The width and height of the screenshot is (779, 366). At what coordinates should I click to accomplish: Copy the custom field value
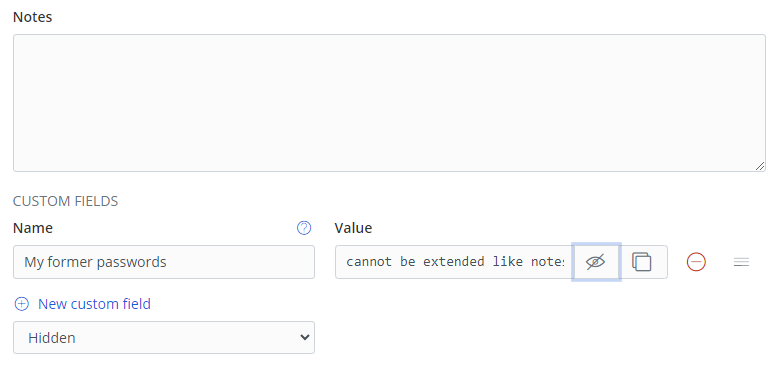pos(641,262)
